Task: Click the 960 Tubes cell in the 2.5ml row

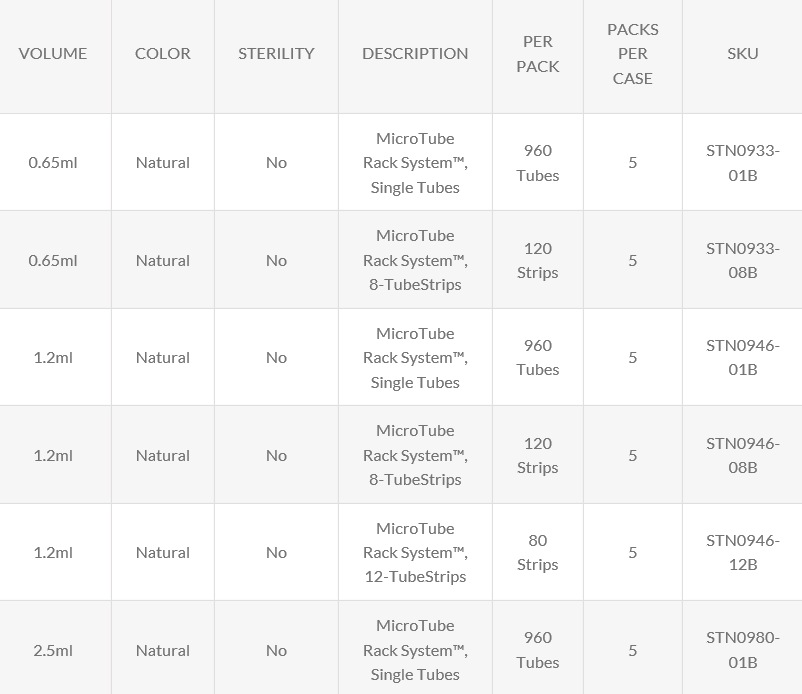Action: pos(538,650)
